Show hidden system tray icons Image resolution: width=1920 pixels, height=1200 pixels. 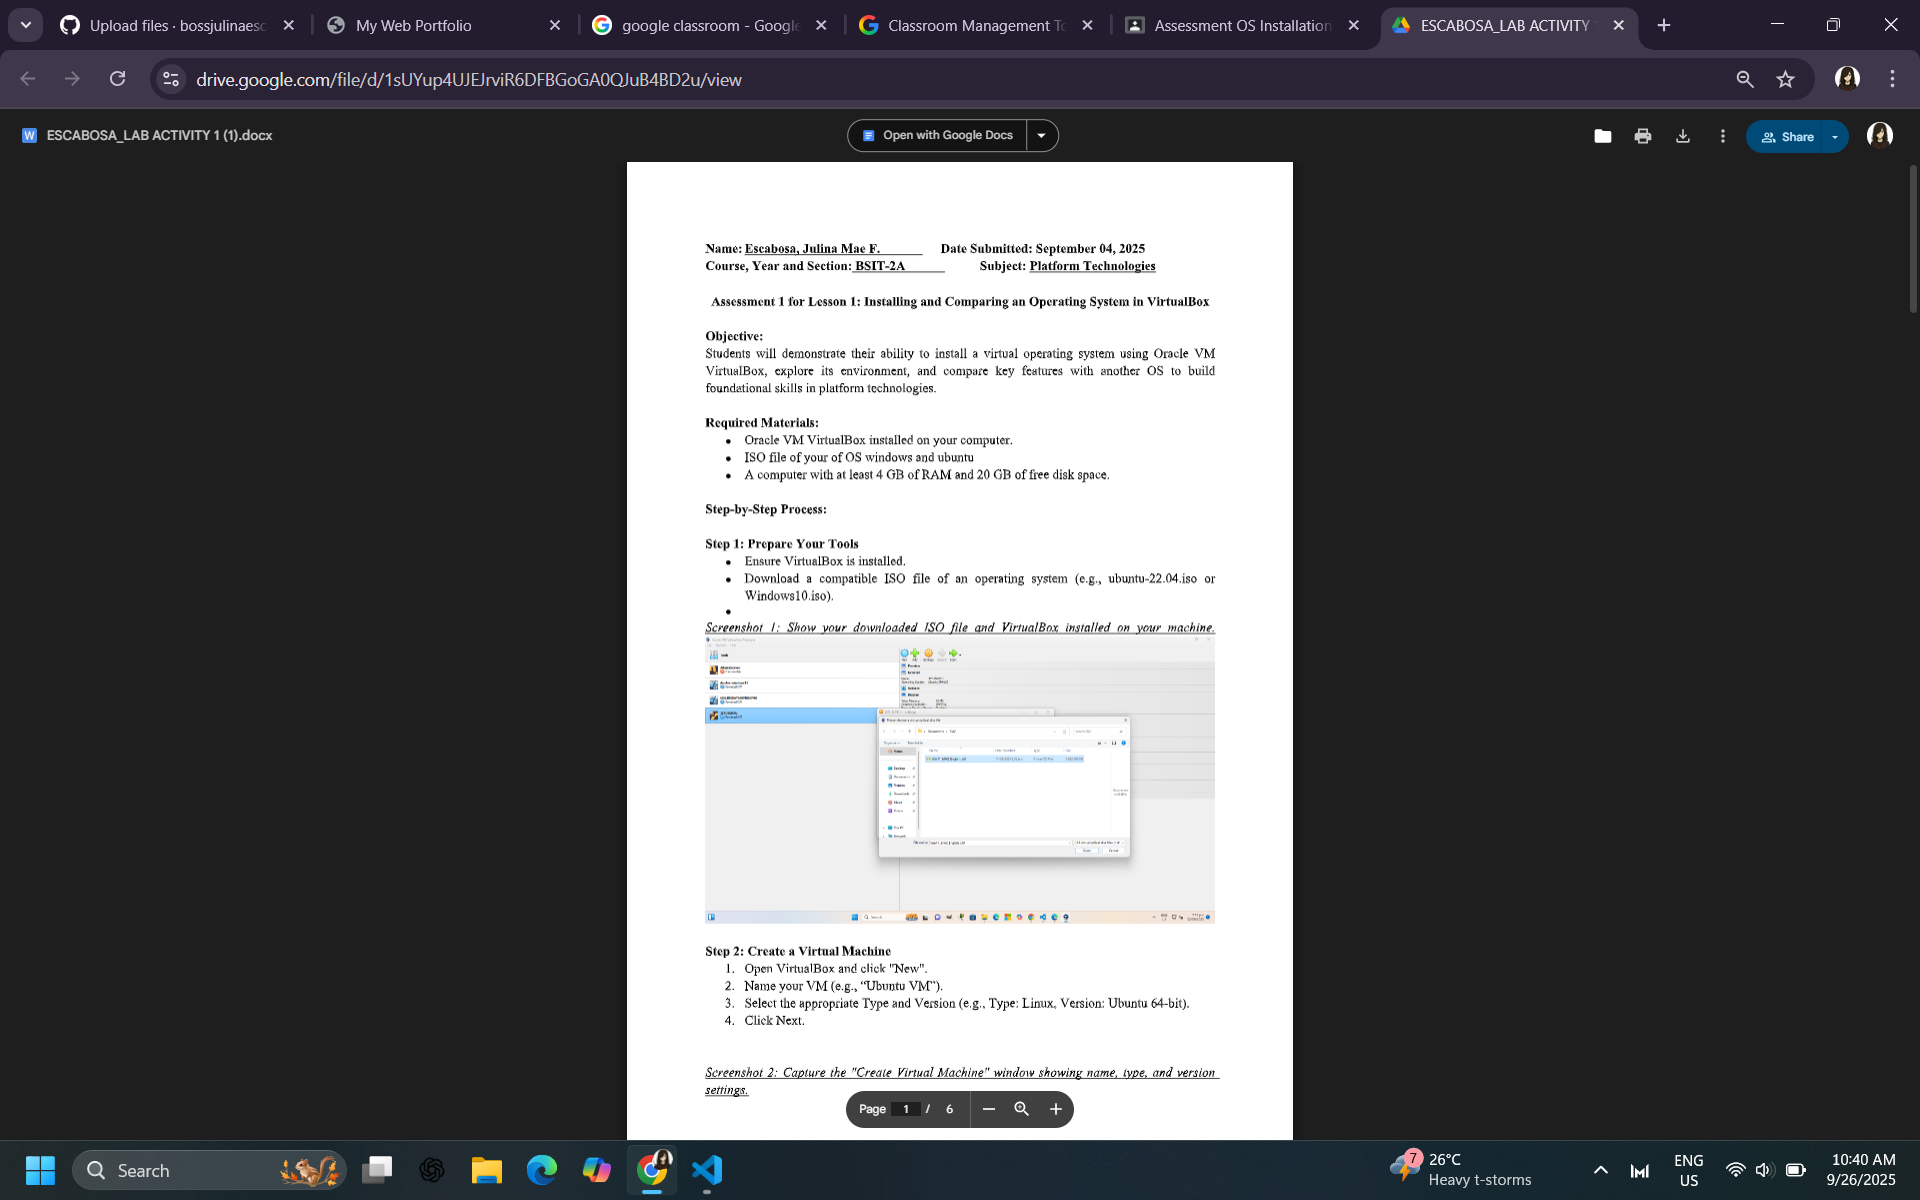[1600, 1170]
